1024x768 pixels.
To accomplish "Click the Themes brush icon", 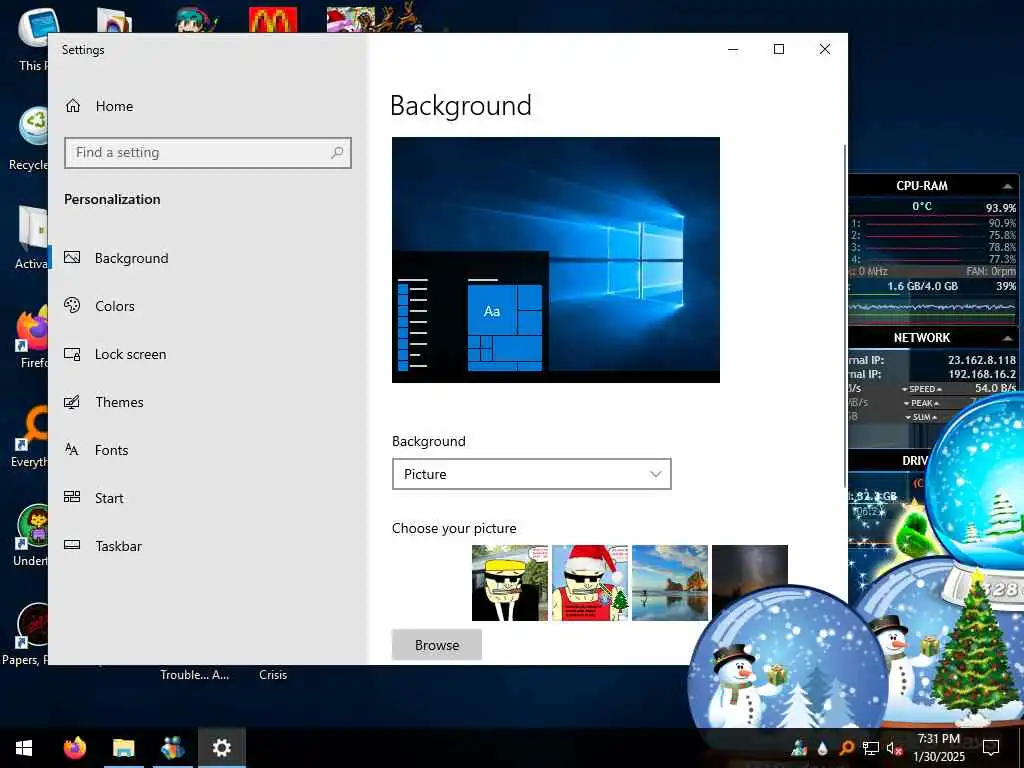I will click(x=72, y=402).
